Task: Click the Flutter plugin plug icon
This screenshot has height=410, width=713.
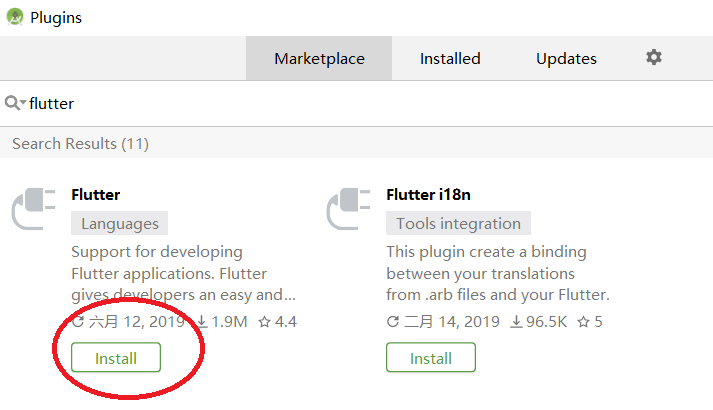Action: (33, 209)
